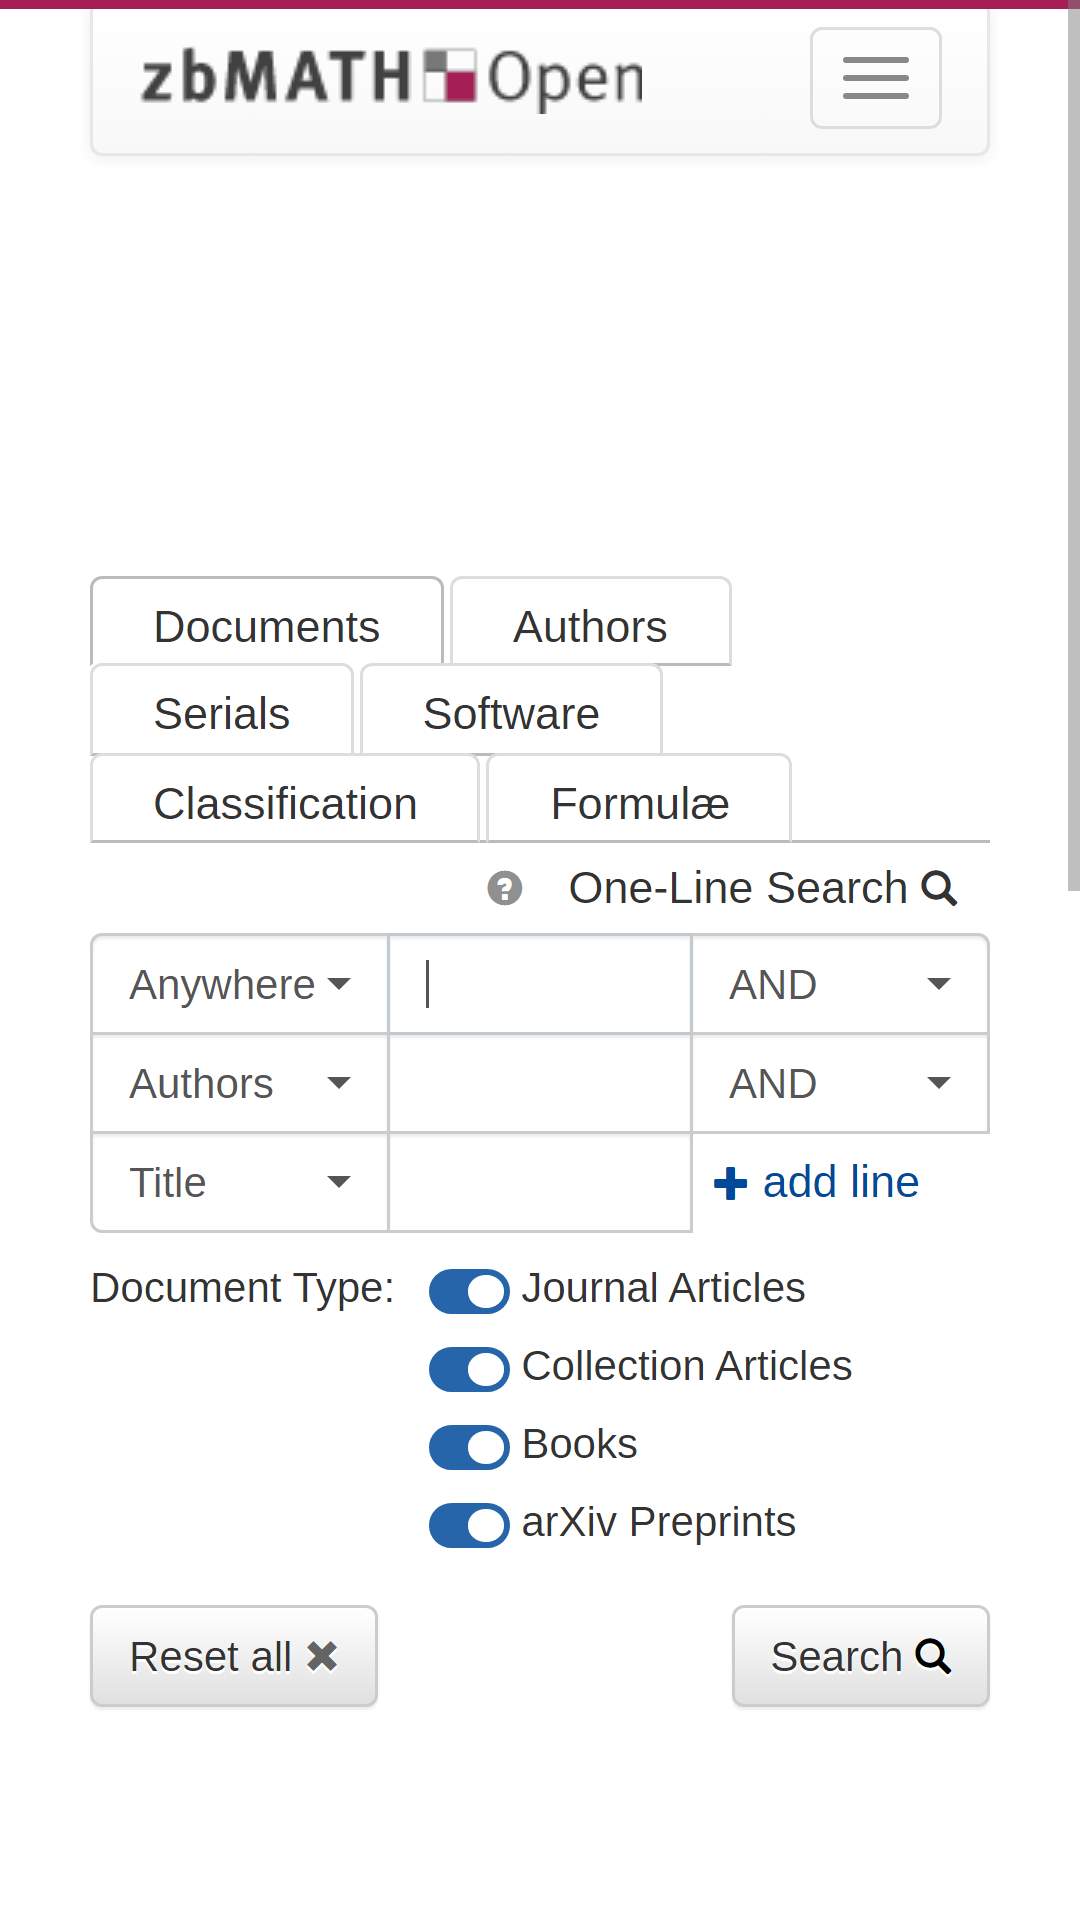Disable the Collection Articles switch

(469, 1368)
